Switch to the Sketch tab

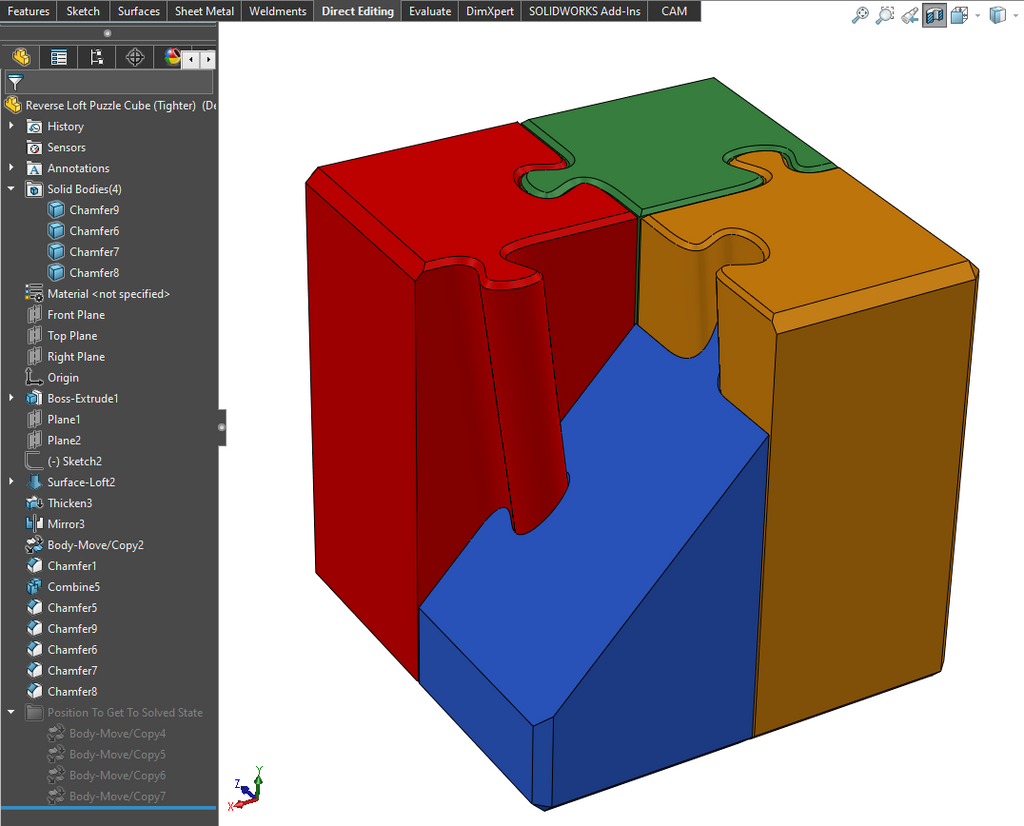(83, 11)
